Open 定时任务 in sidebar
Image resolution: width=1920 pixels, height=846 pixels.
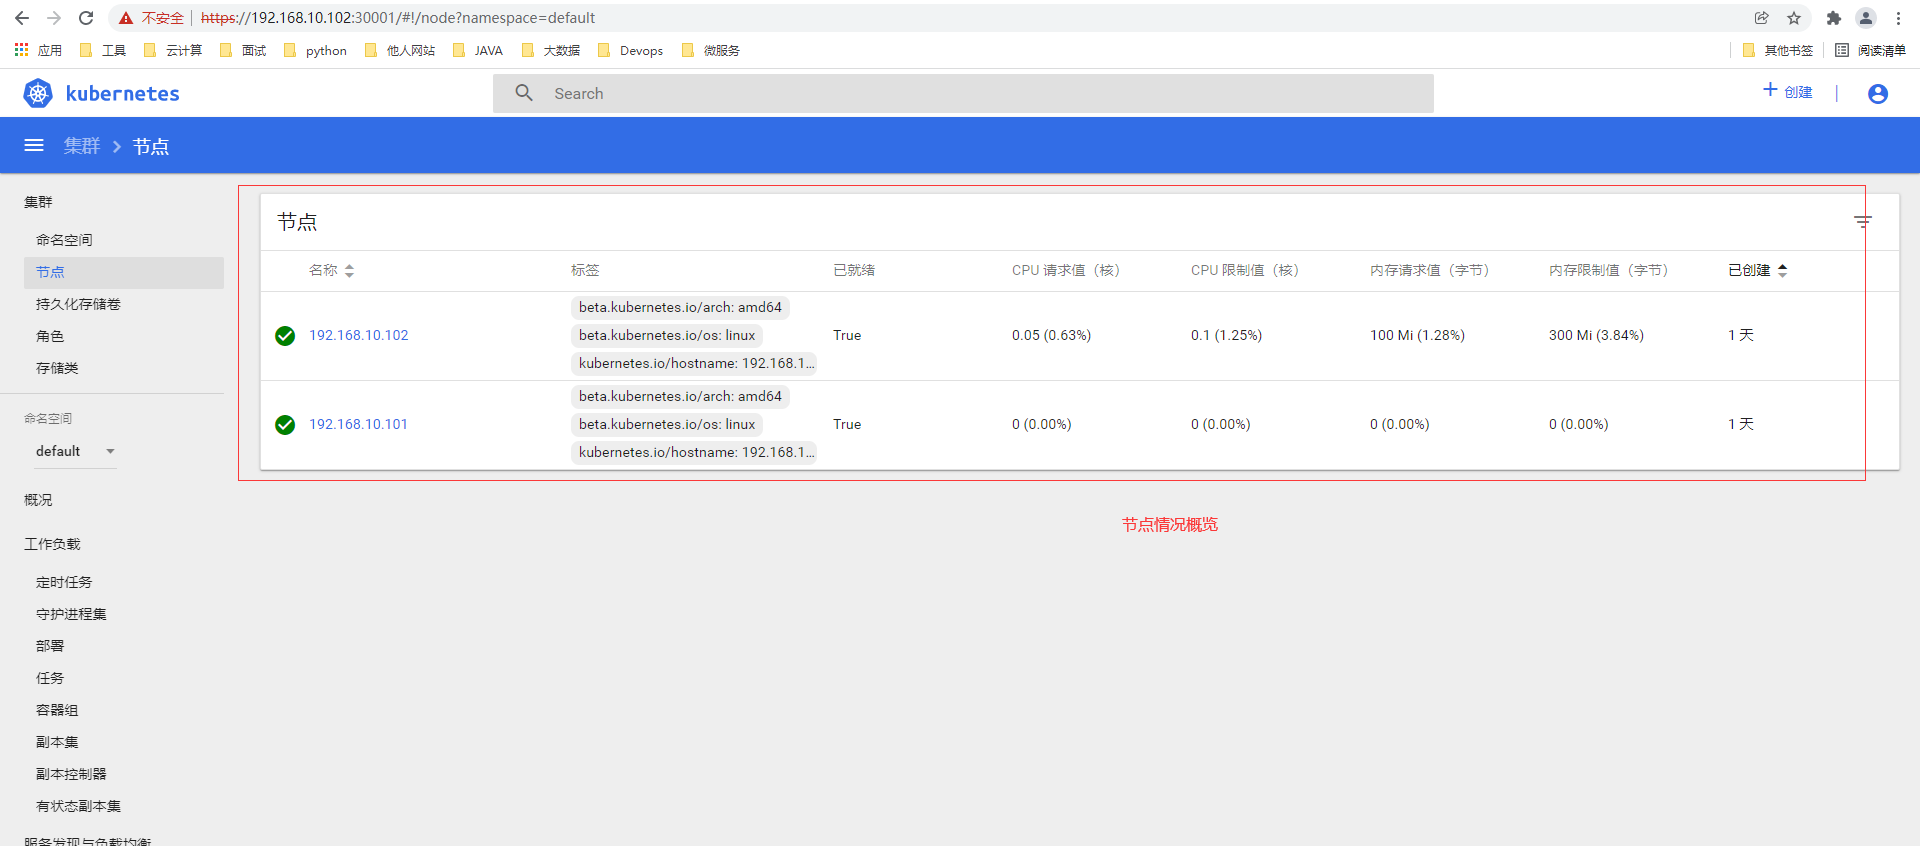(64, 582)
